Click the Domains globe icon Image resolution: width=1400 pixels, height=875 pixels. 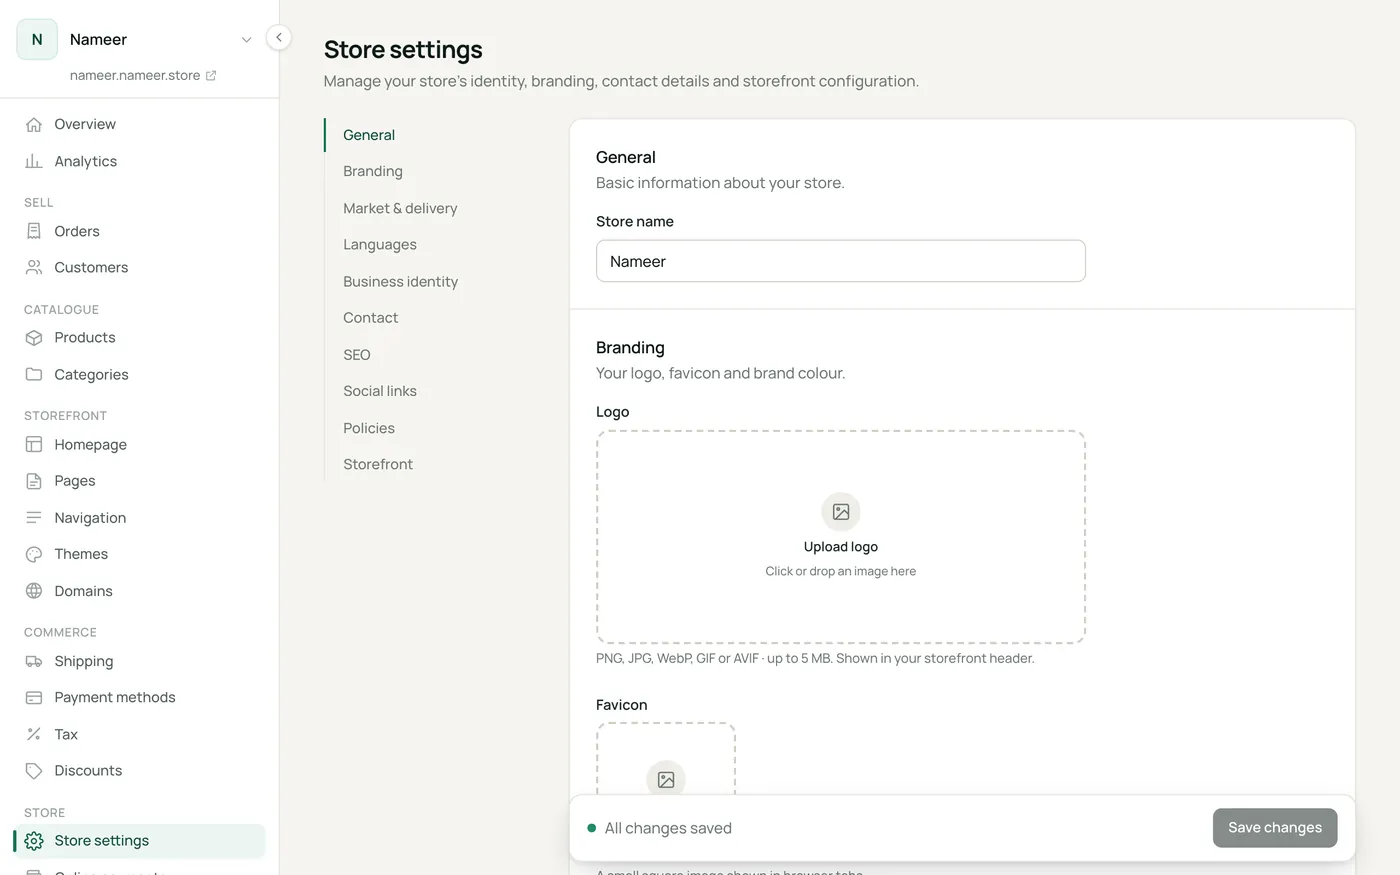coord(34,591)
